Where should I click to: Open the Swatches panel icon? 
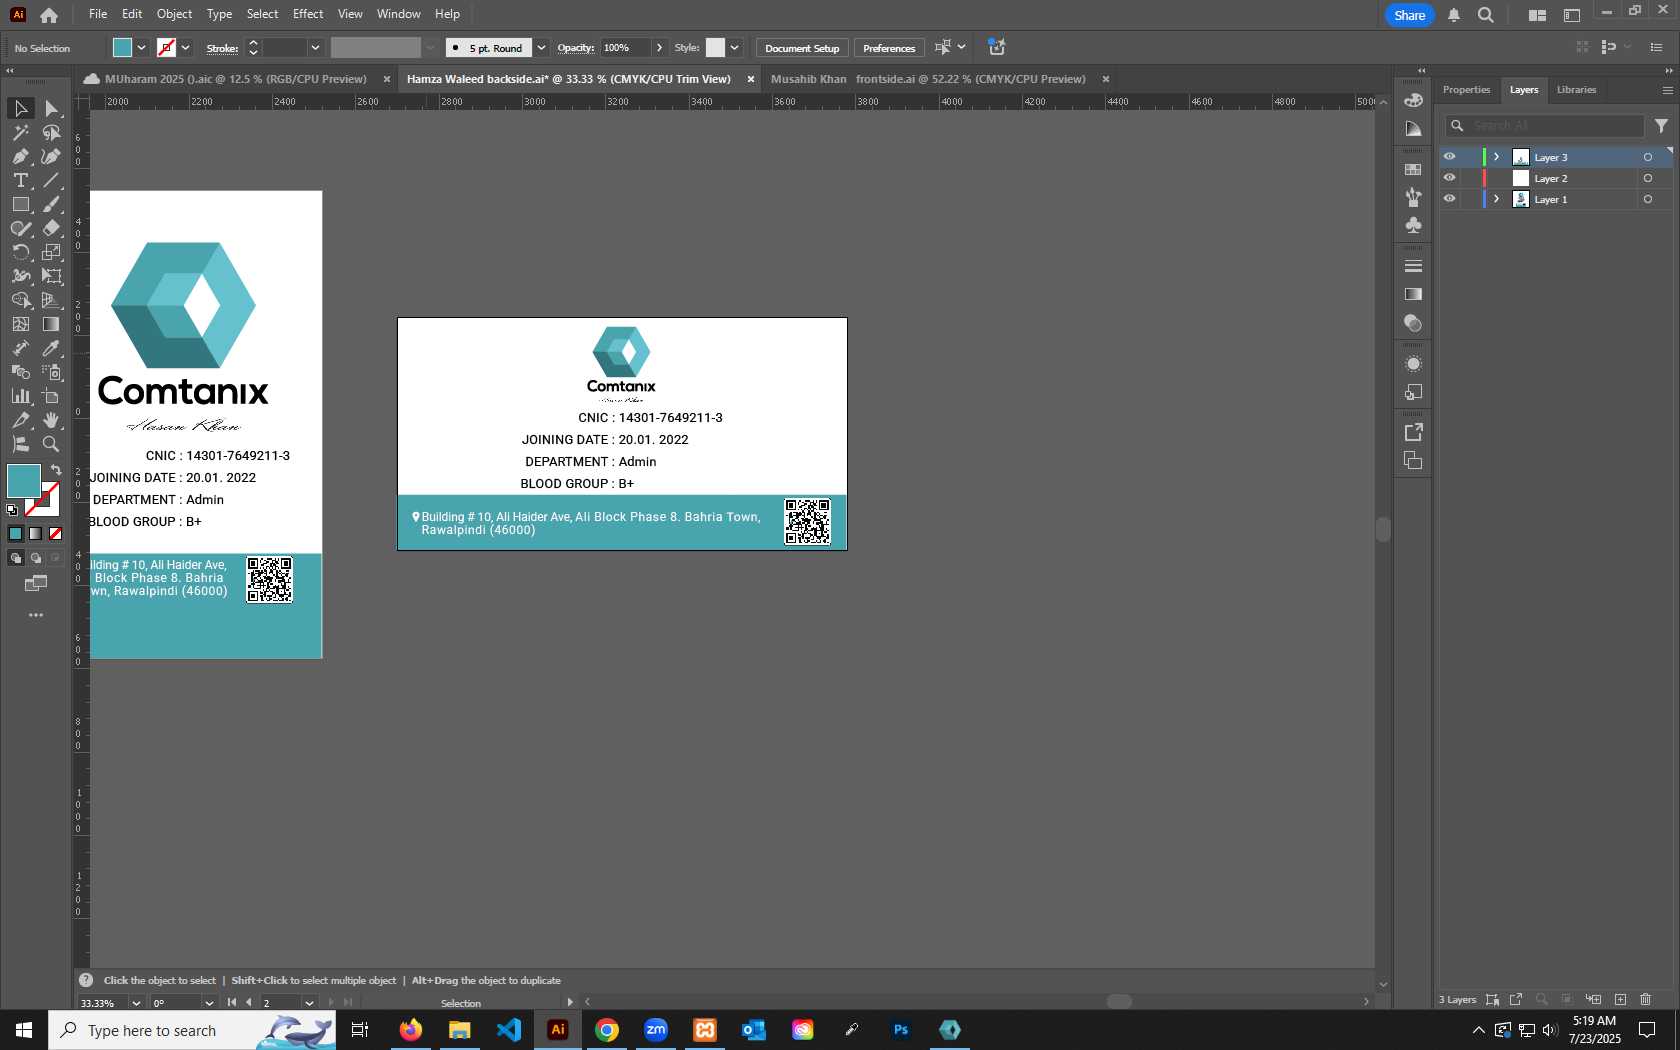[1413, 169]
